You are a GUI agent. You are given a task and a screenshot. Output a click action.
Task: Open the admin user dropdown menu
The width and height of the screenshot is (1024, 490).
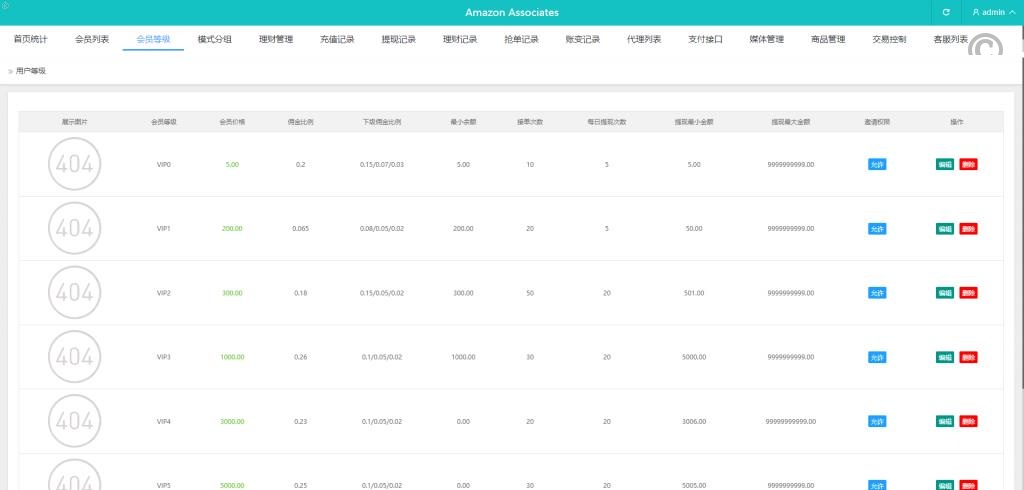coord(993,12)
